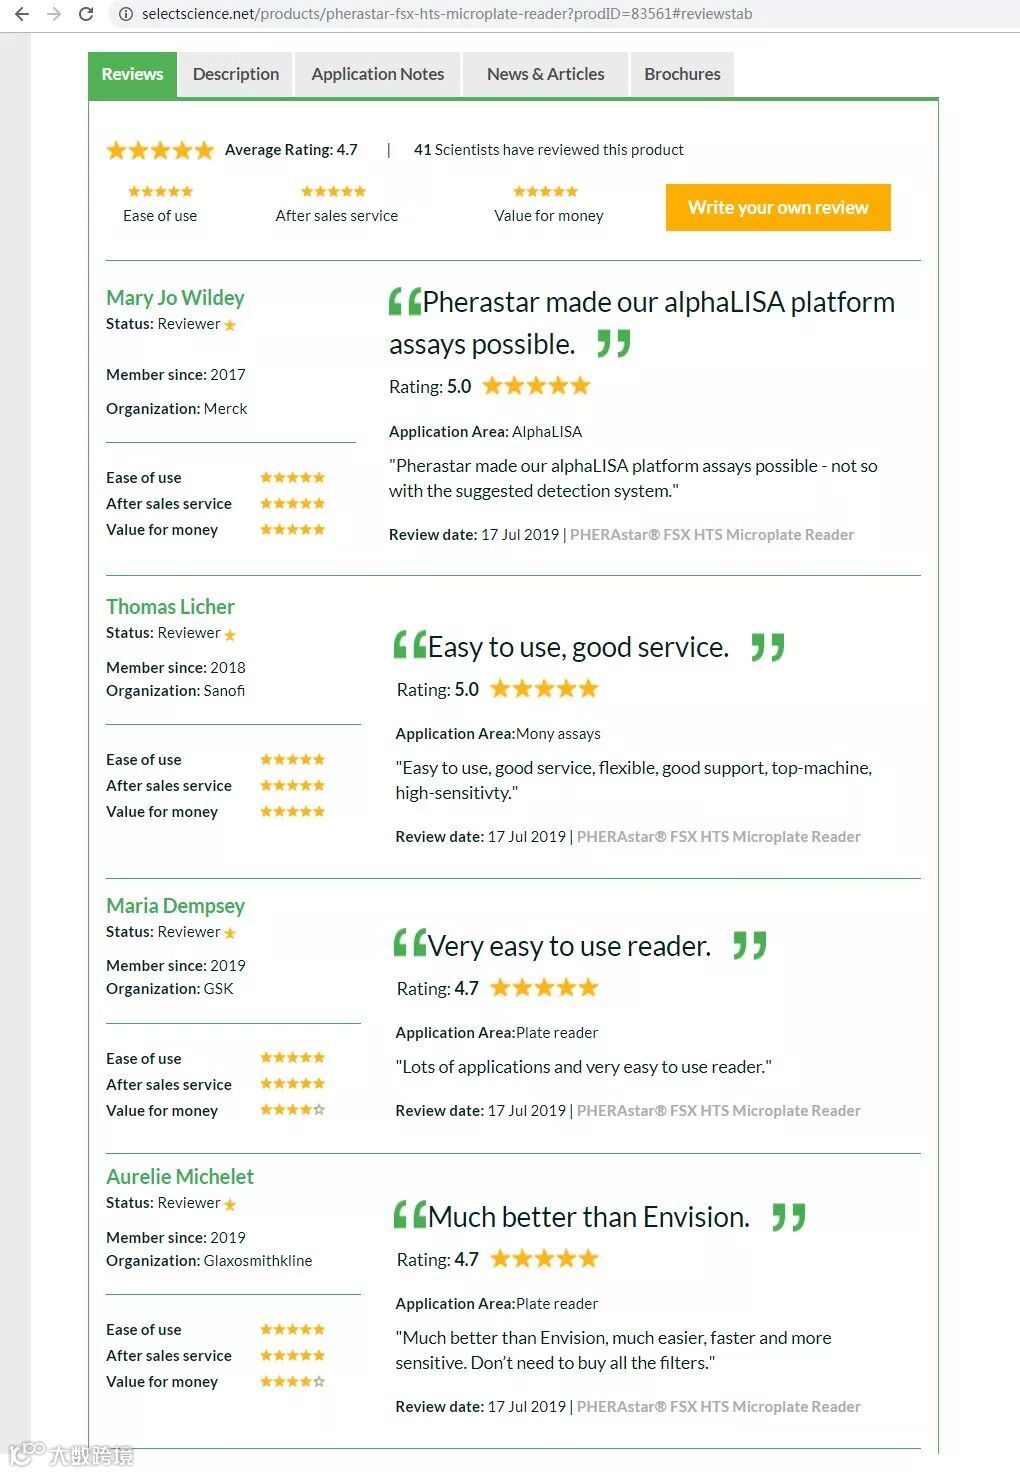Image resolution: width=1020 pixels, height=1474 pixels.
Task: Select the Brochures tab
Action: pos(682,74)
